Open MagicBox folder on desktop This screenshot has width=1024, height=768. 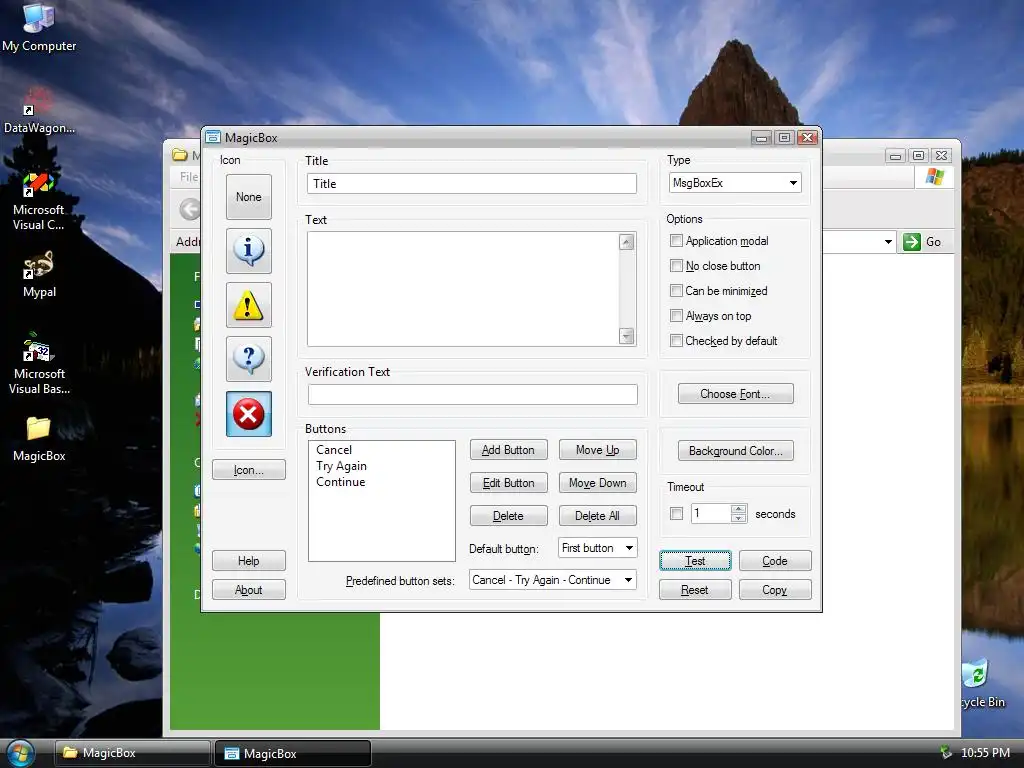(39, 439)
